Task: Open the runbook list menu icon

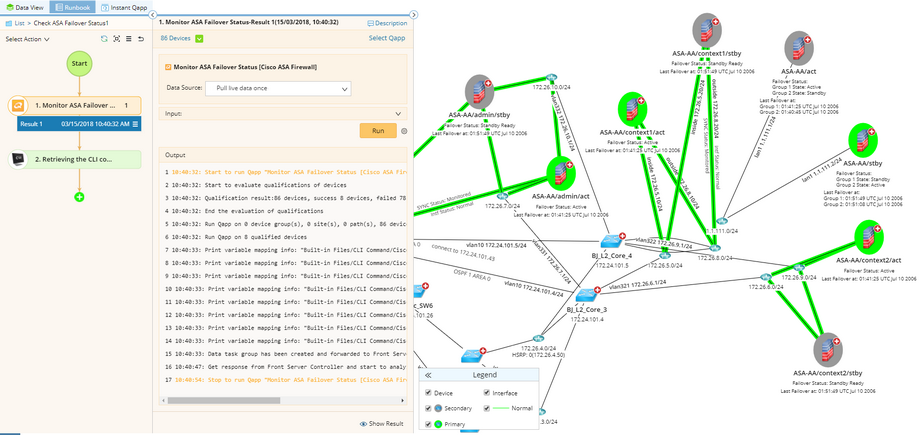Action: tap(129, 39)
